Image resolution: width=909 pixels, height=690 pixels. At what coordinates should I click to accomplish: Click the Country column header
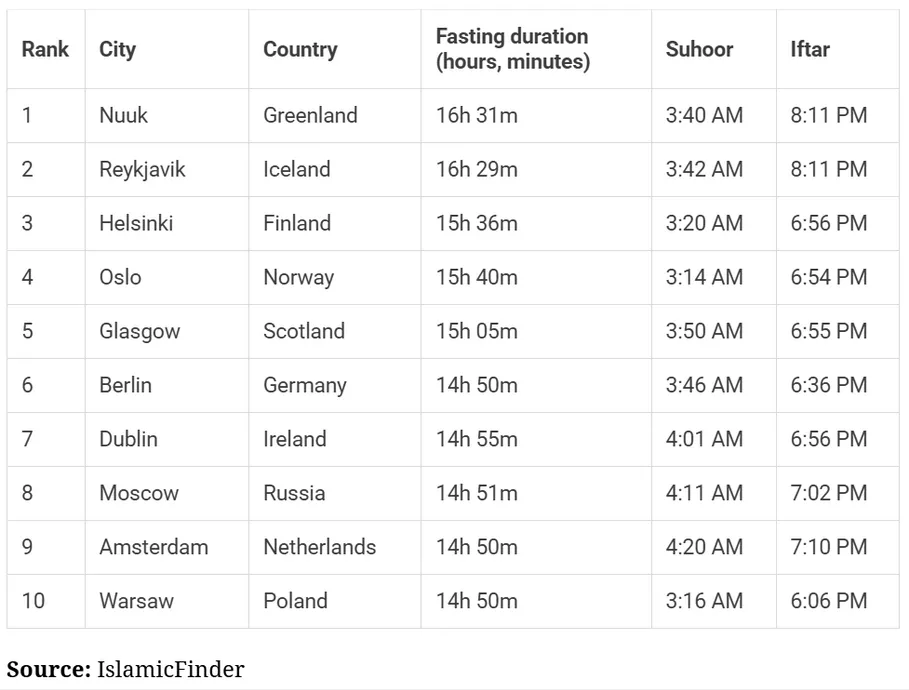[300, 49]
